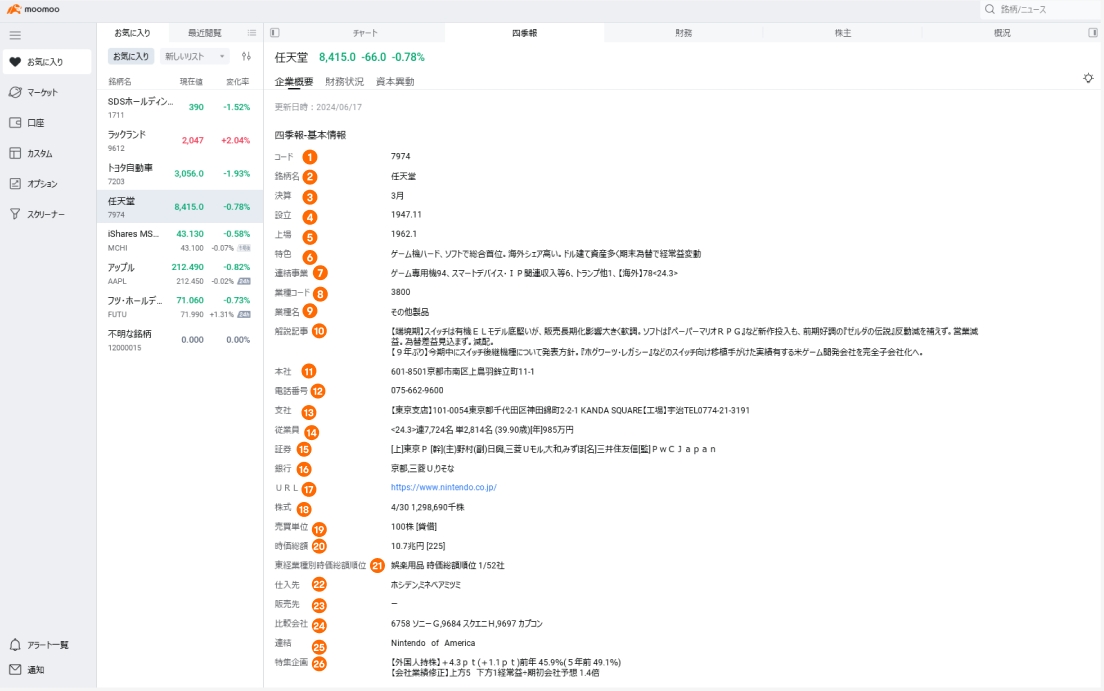Image resolution: width=1104 pixels, height=691 pixels.
Task: Click the search magnifier icon
Action: click(990, 9)
